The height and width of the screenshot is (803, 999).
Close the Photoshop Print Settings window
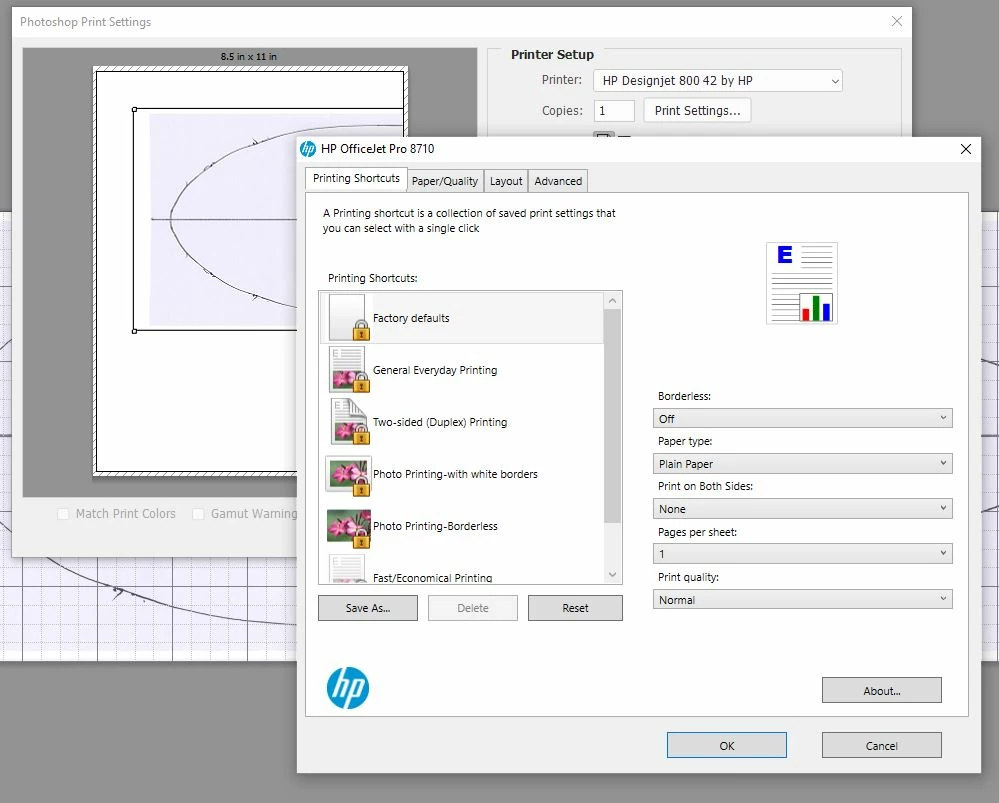[896, 21]
